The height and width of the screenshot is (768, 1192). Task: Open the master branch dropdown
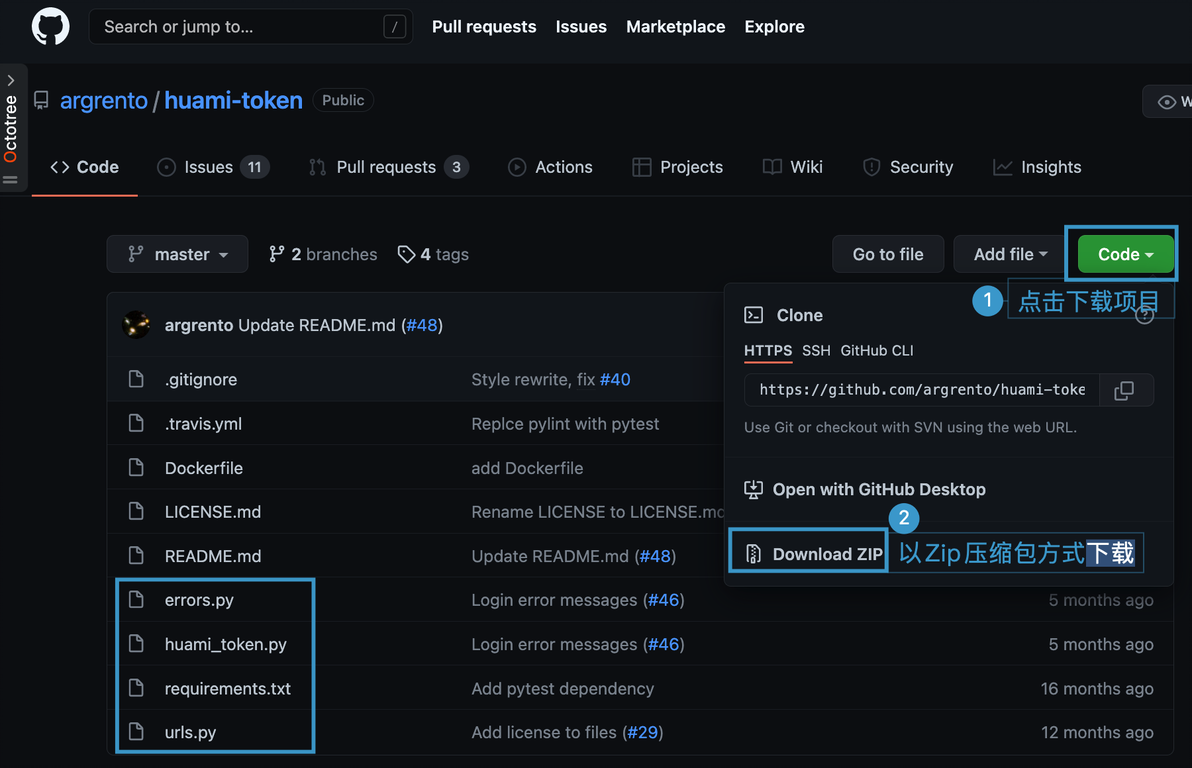(x=178, y=255)
